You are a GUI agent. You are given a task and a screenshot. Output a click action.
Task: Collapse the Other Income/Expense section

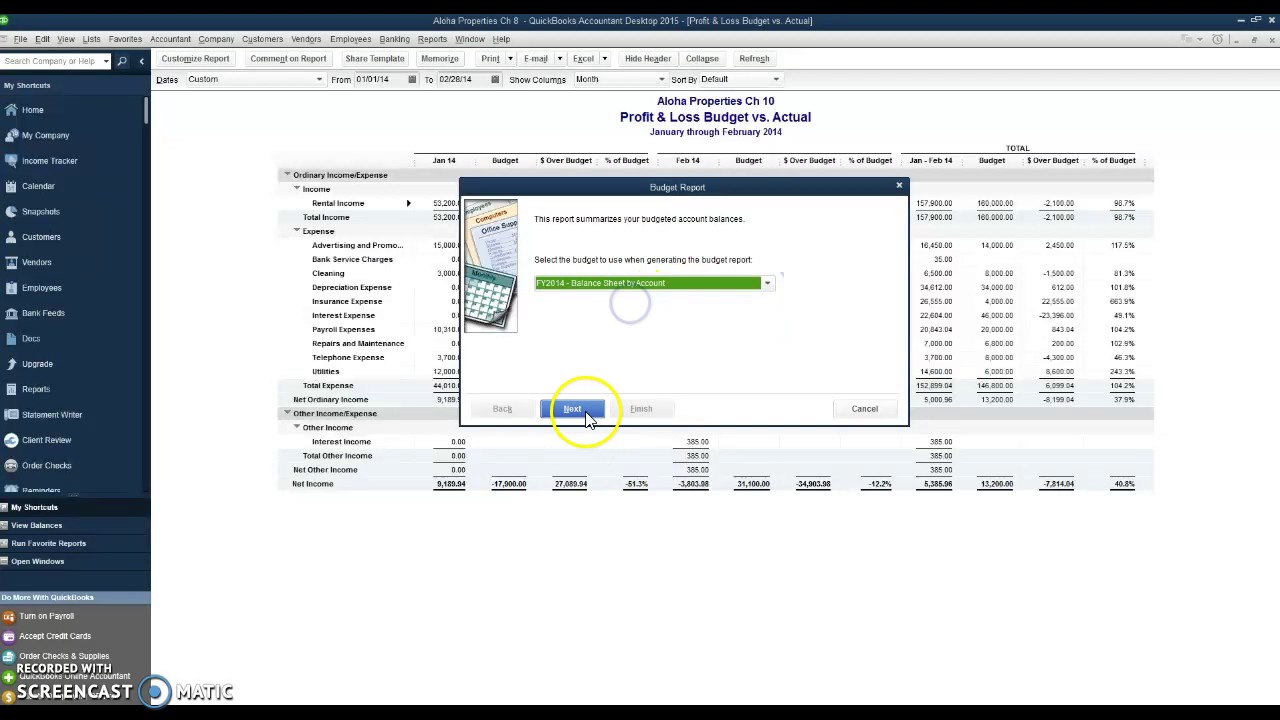coord(287,413)
